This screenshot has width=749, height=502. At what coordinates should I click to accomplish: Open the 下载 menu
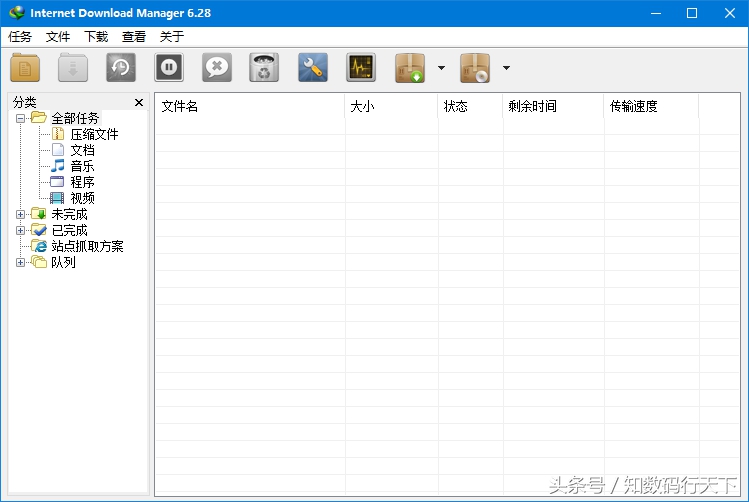96,37
